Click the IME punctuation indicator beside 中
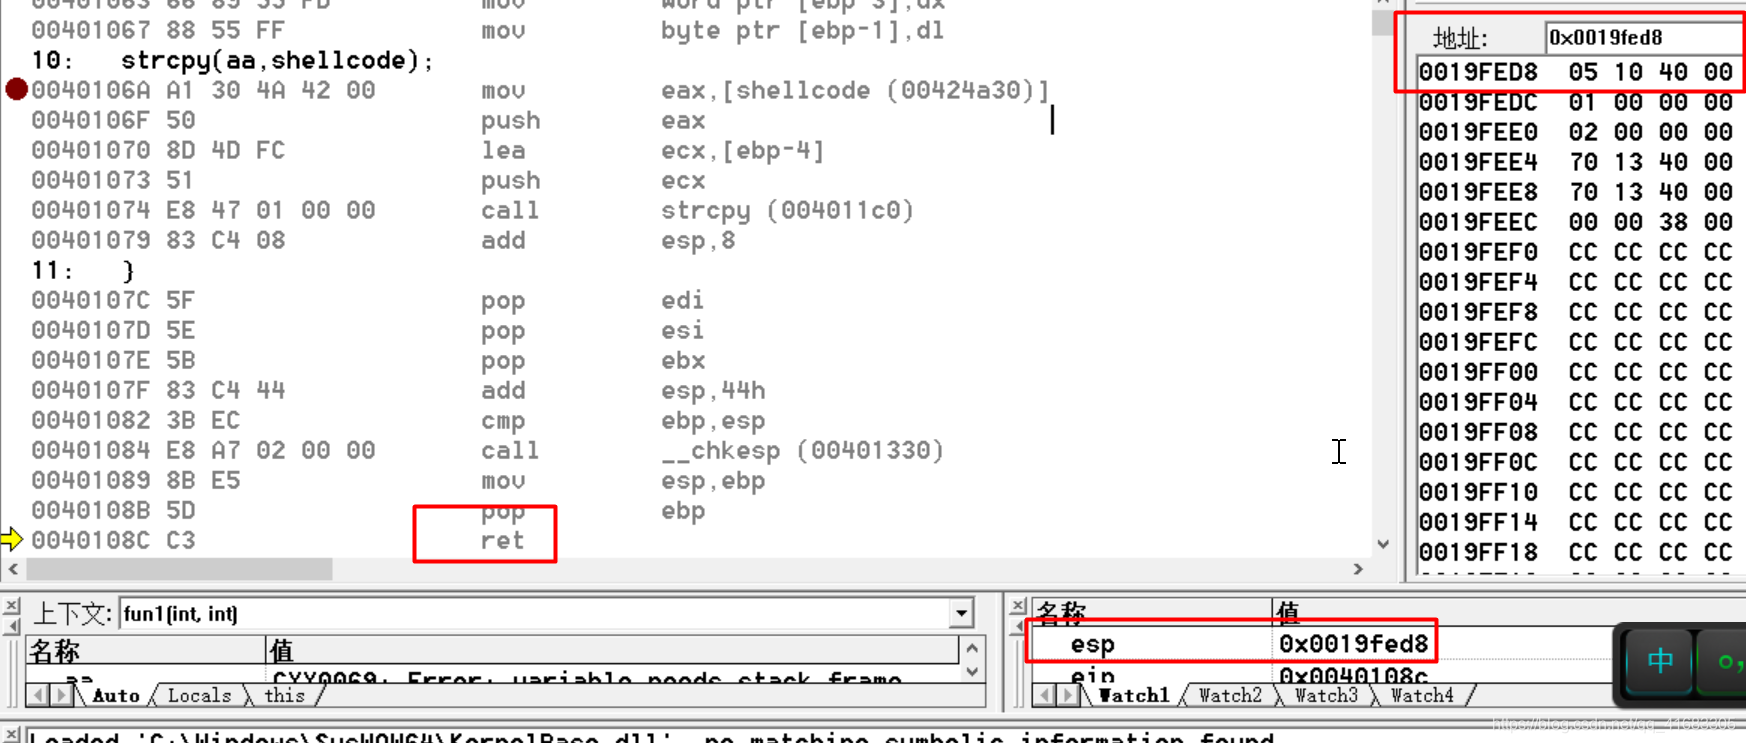1746x743 pixels. point(1725,661)
